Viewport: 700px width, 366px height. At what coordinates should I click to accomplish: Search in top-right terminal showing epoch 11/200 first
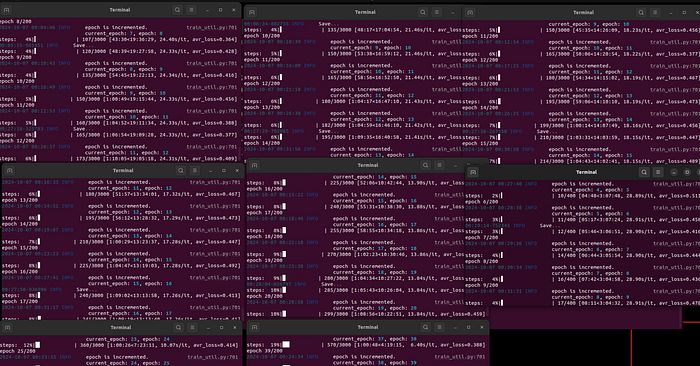(x=641, y=12)
